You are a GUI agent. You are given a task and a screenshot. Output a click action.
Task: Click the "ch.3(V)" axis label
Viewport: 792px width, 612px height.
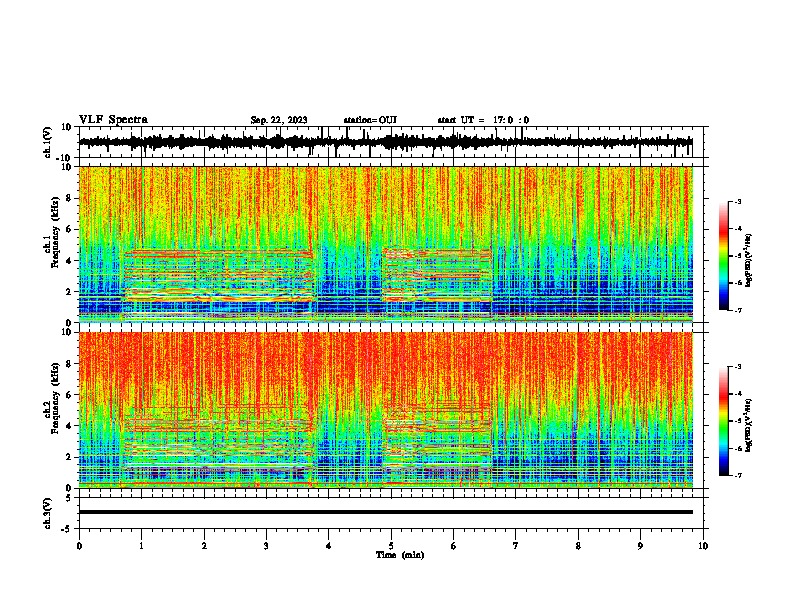click(48, 514)
